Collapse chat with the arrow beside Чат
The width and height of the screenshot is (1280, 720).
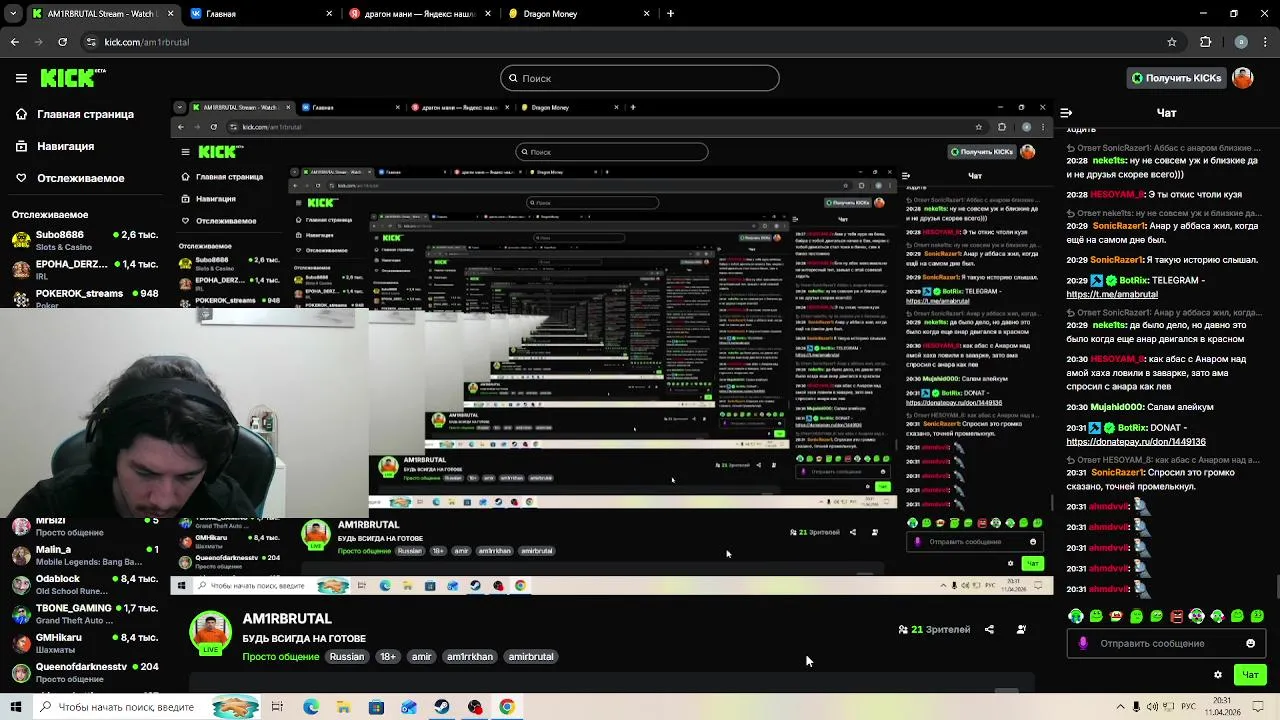[x=1066, y=113]
